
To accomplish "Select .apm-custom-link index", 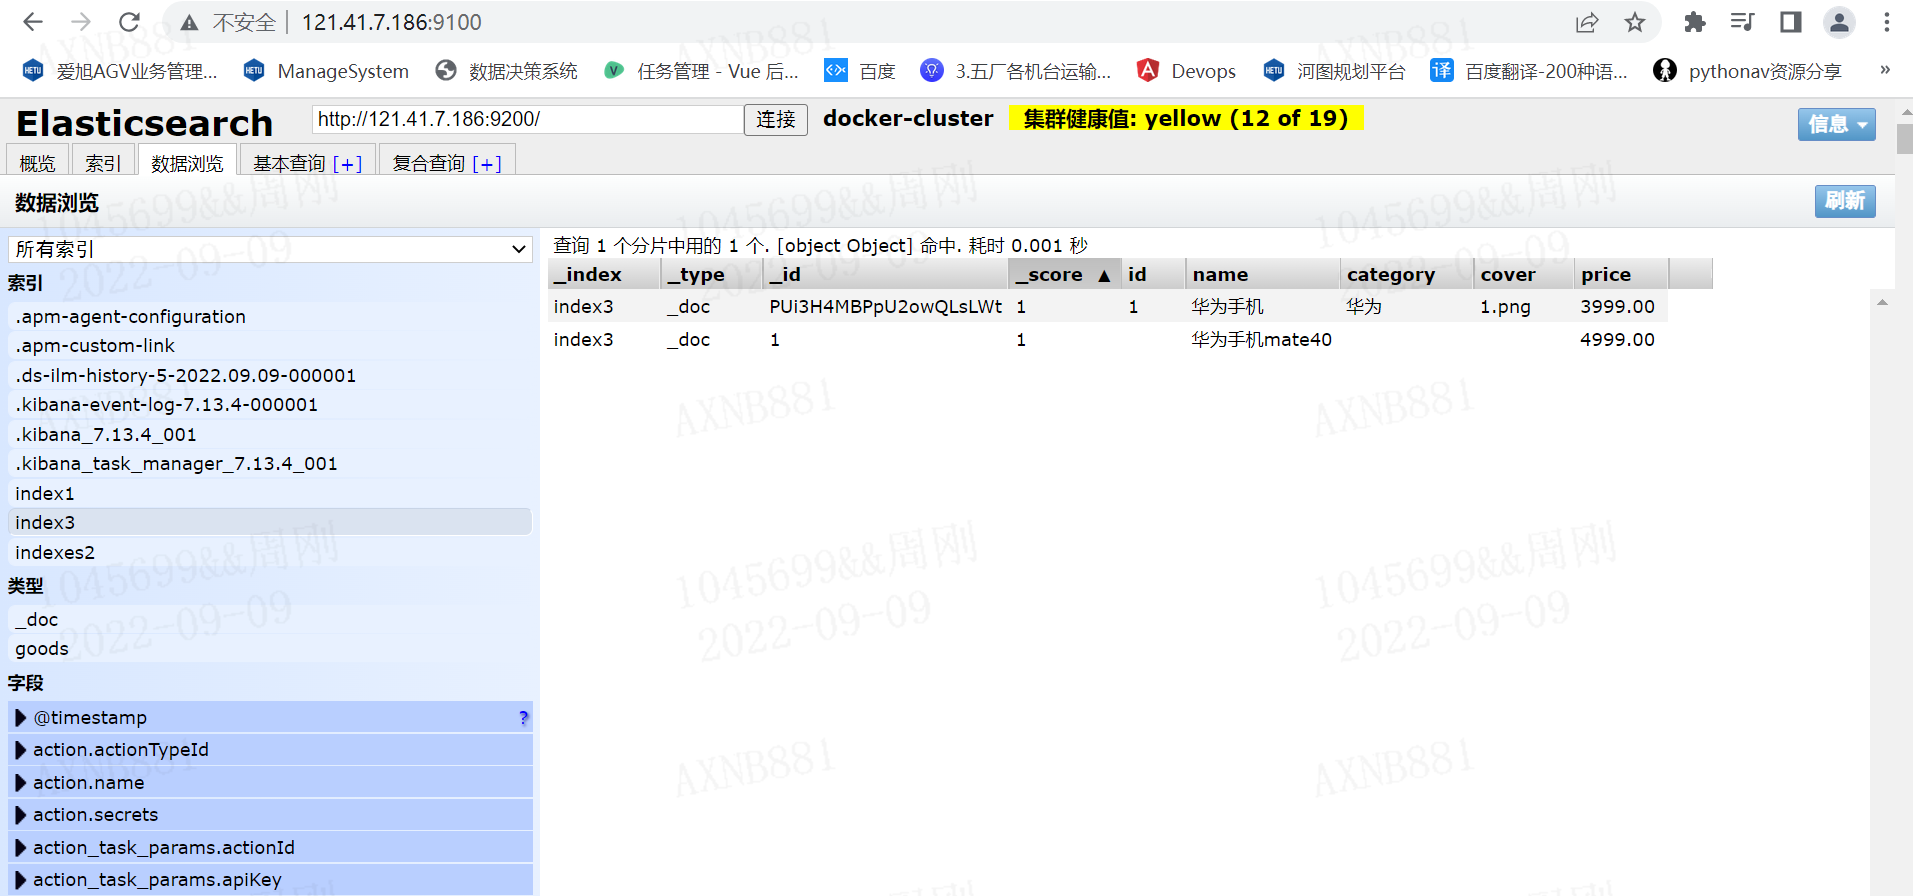I will tap(270, 345).
